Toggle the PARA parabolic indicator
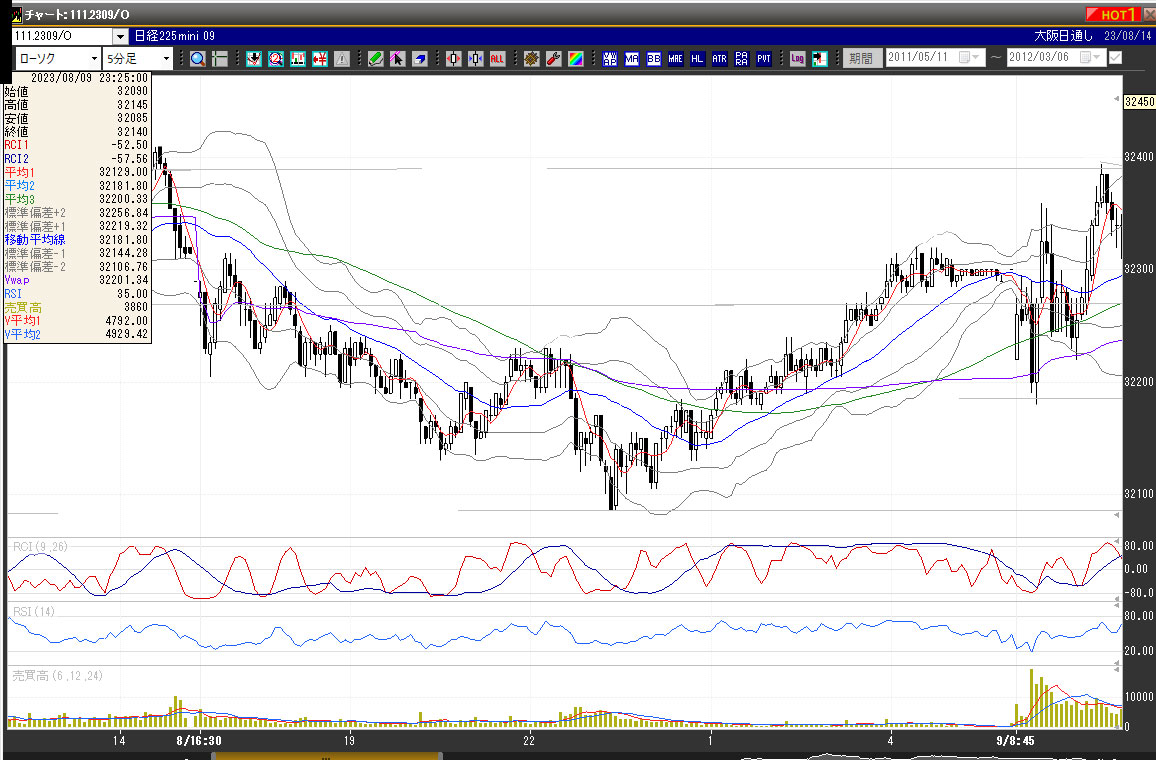This screenshot has height=760, width=1156. click(x=742, y=59)
